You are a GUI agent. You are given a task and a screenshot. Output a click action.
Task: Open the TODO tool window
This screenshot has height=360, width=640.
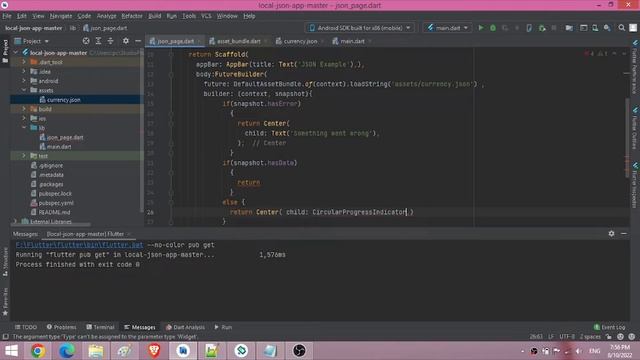pos(26,327)
